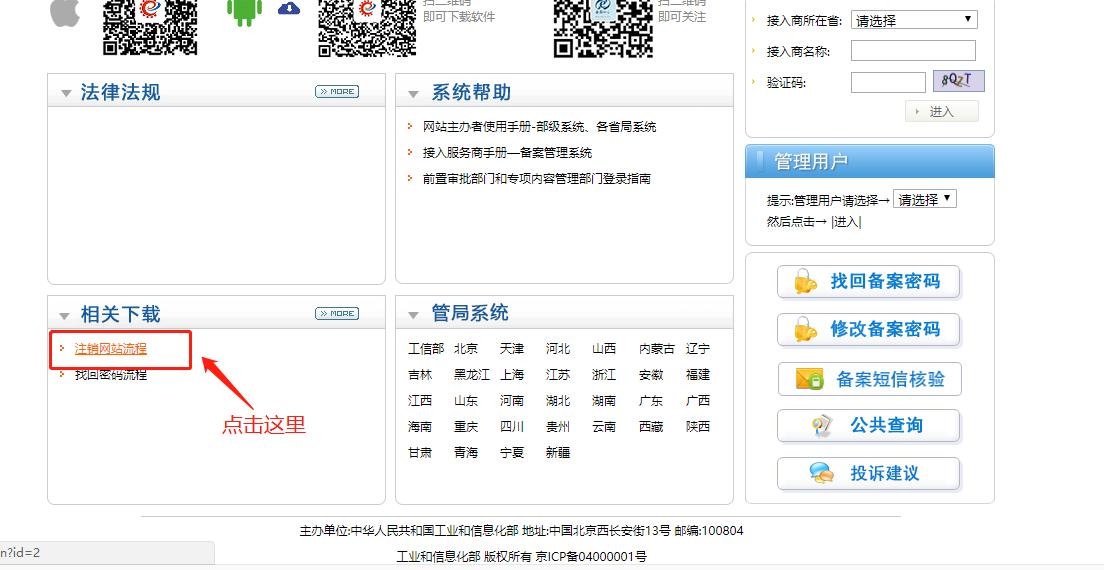
Task: Collapse the 管局系统 triangle
Action: [x=413, y=315]
